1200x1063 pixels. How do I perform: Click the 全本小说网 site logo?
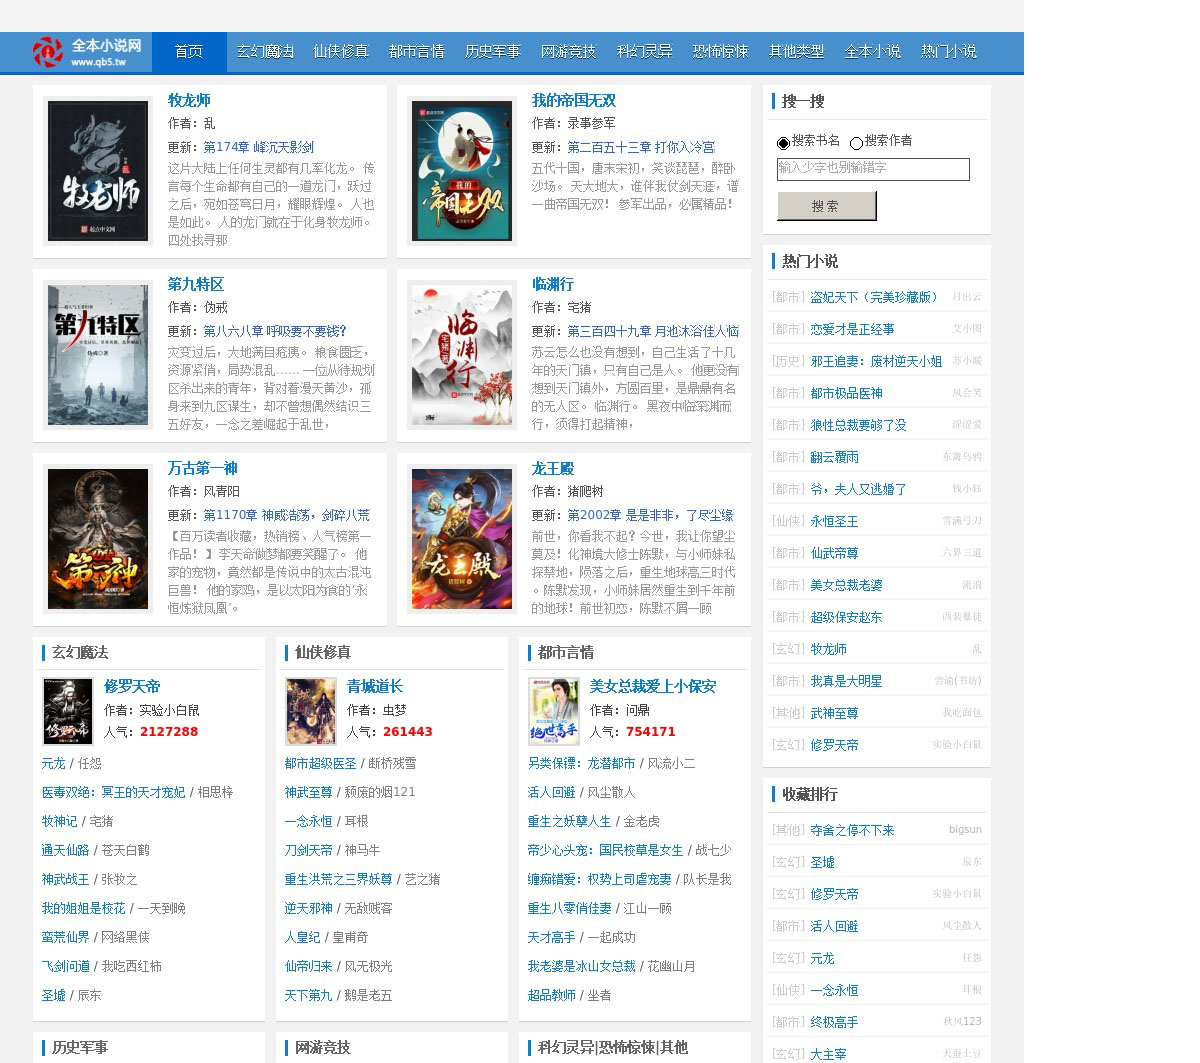point(87,52)
